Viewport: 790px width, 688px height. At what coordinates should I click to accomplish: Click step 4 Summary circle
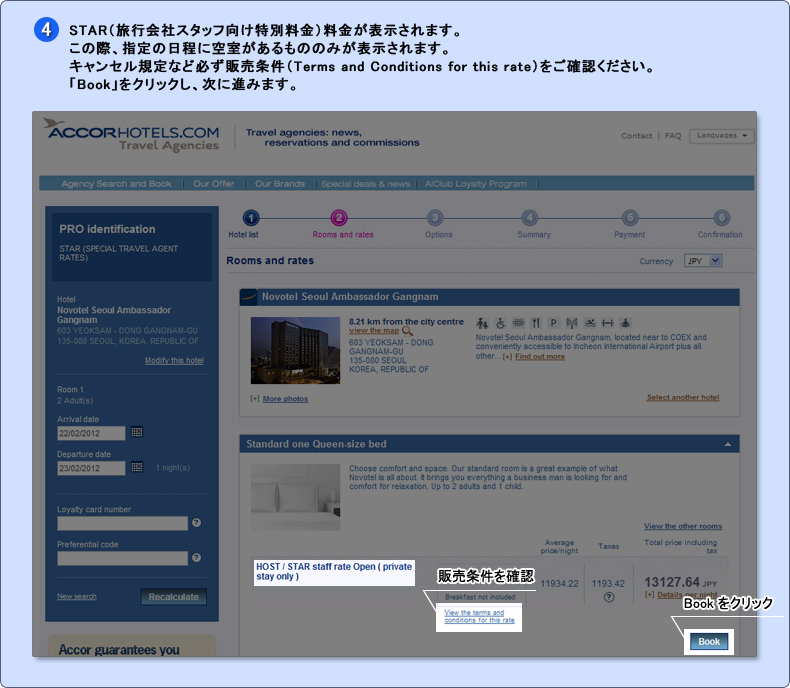[530, 218]
